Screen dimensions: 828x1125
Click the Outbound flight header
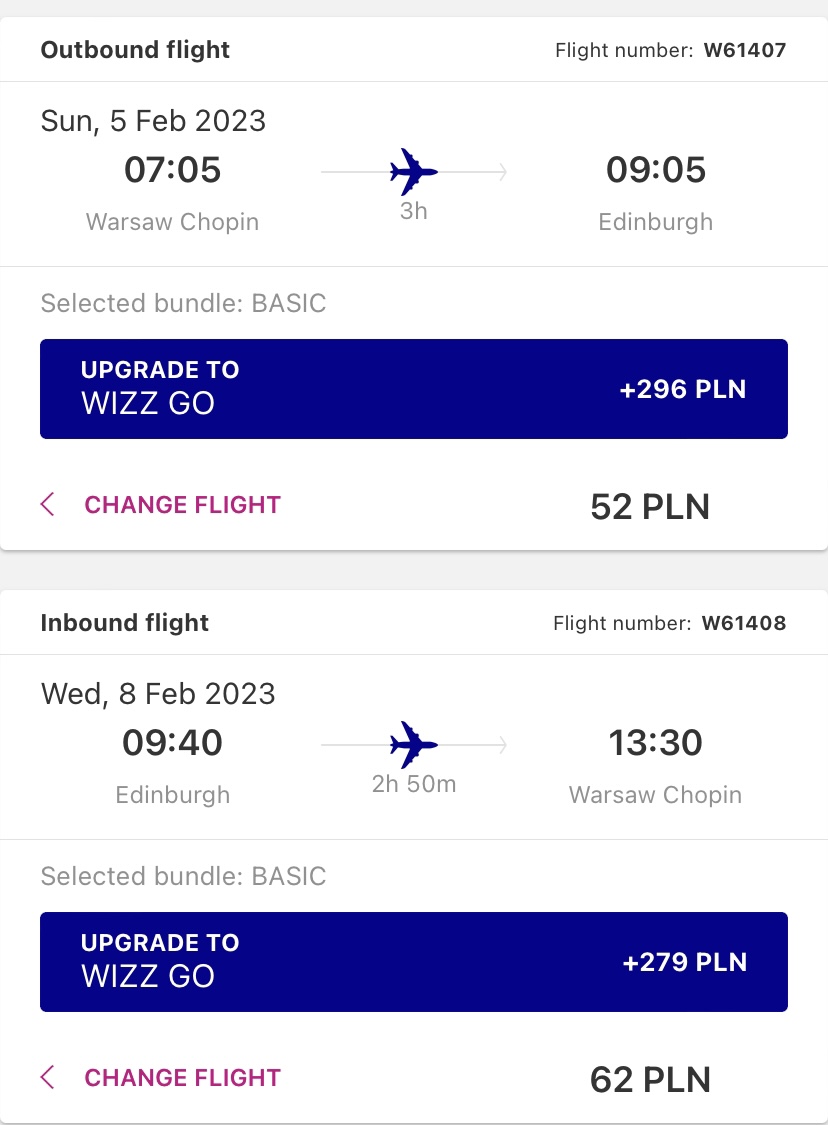[135, 50]
